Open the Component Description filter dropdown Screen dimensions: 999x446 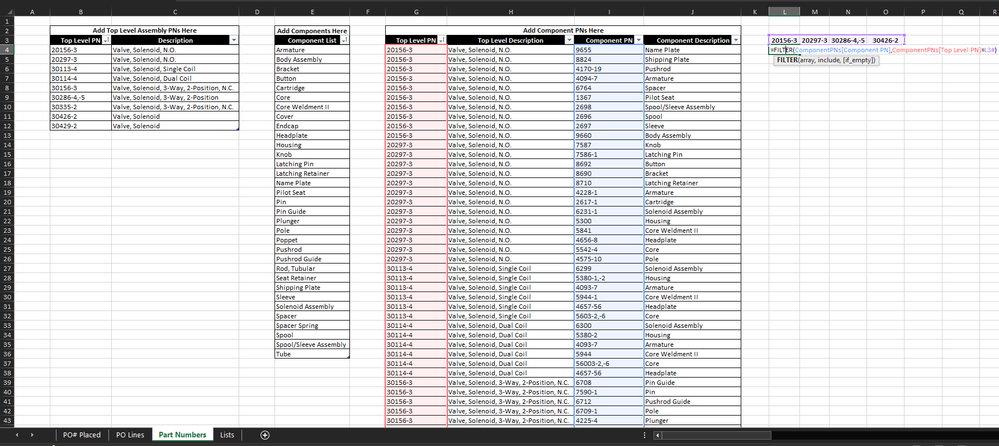[736, 40]
